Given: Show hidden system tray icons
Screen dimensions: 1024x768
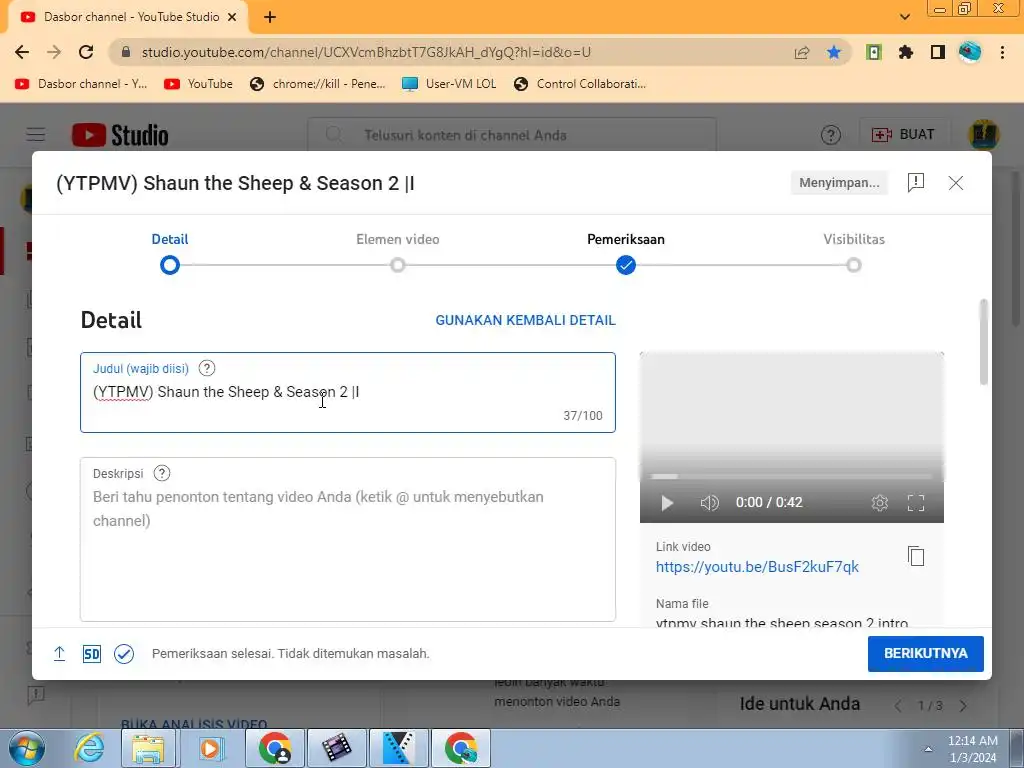Looking at the screenshot, I should click(x=928, y=748).
